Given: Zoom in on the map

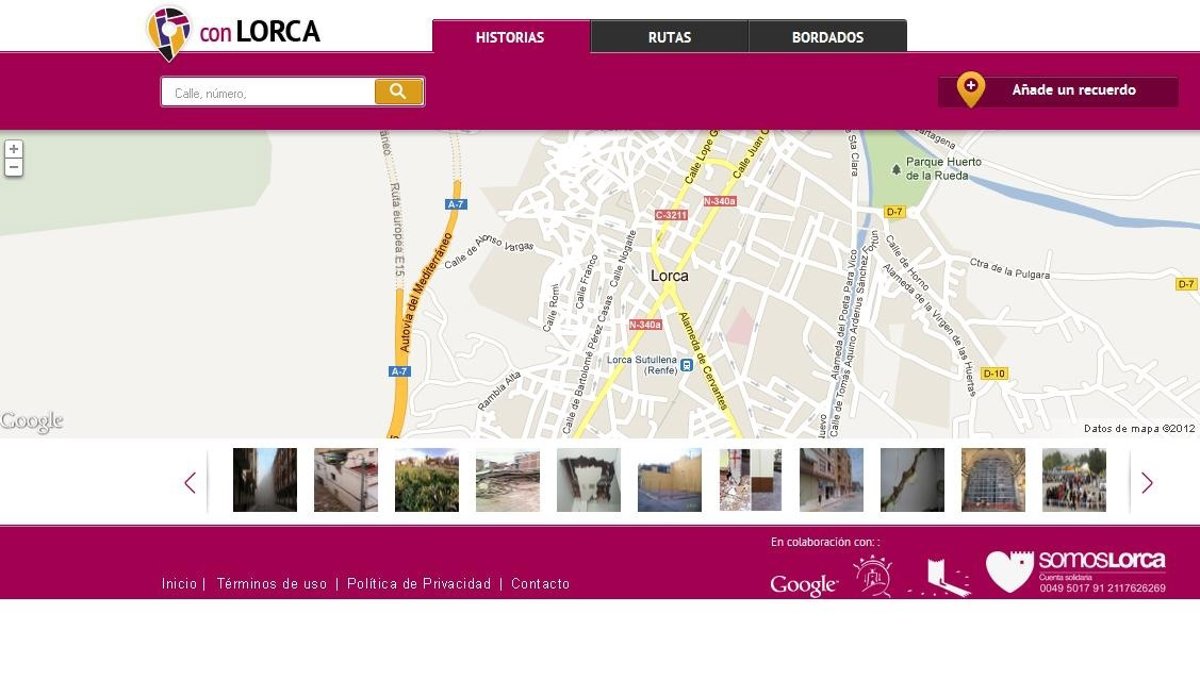Looking at the screenshot, I should pyautogui.click(x=13, y=149).
